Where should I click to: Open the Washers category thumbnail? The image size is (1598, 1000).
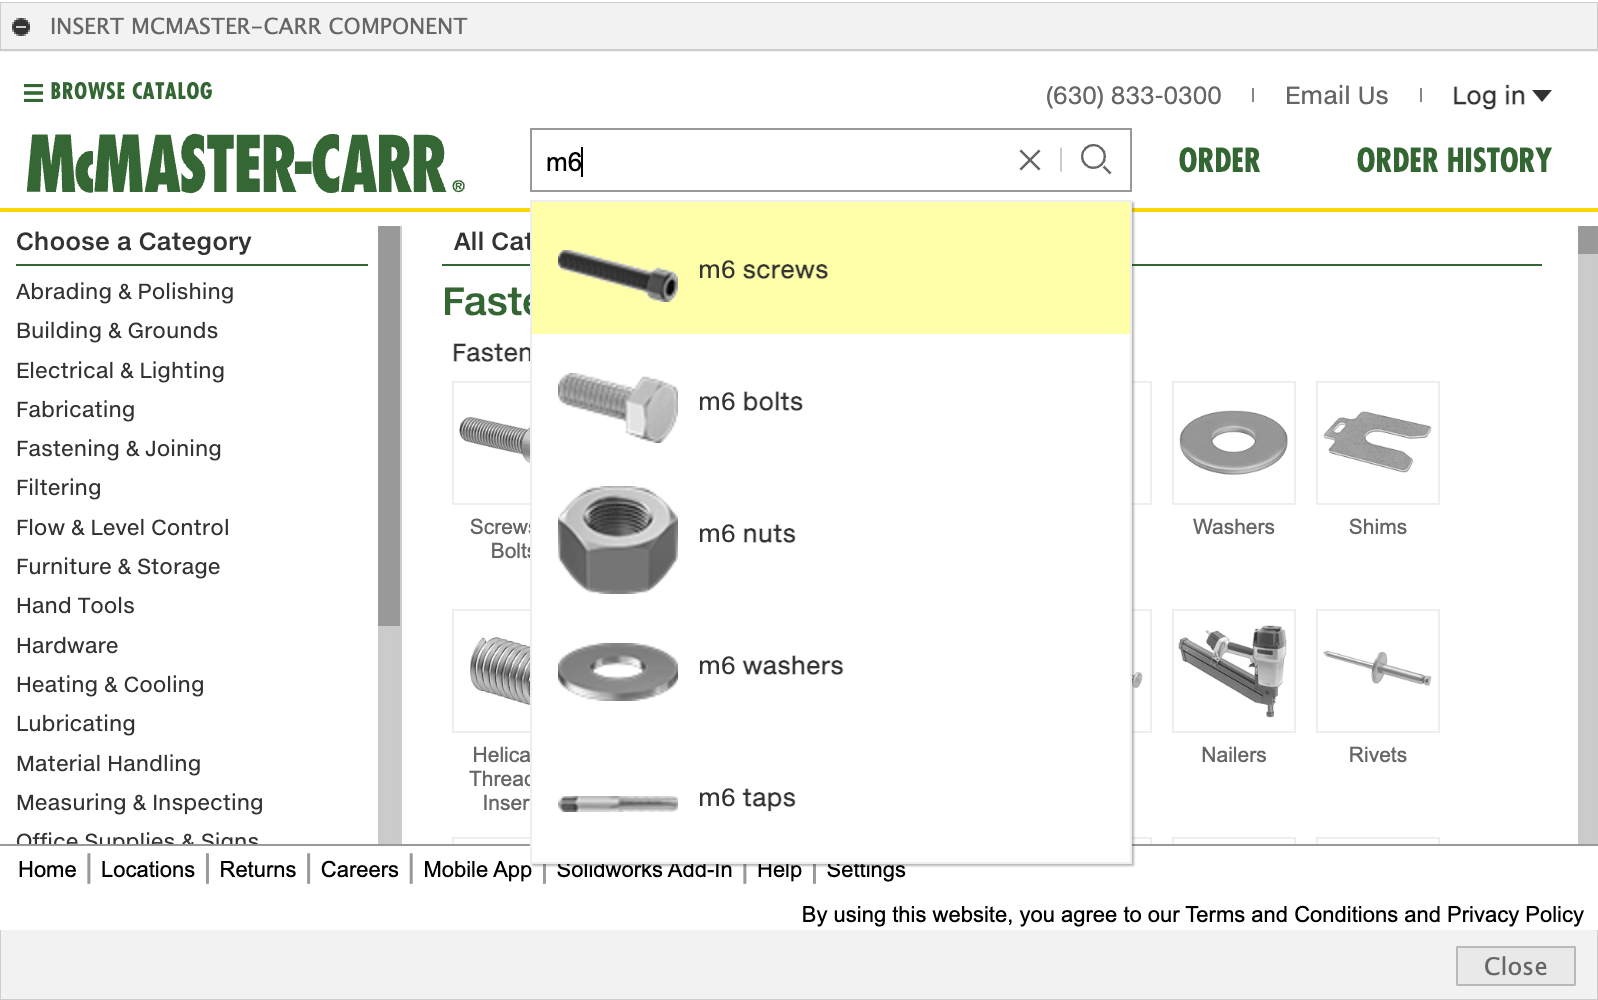(1233, 443)
